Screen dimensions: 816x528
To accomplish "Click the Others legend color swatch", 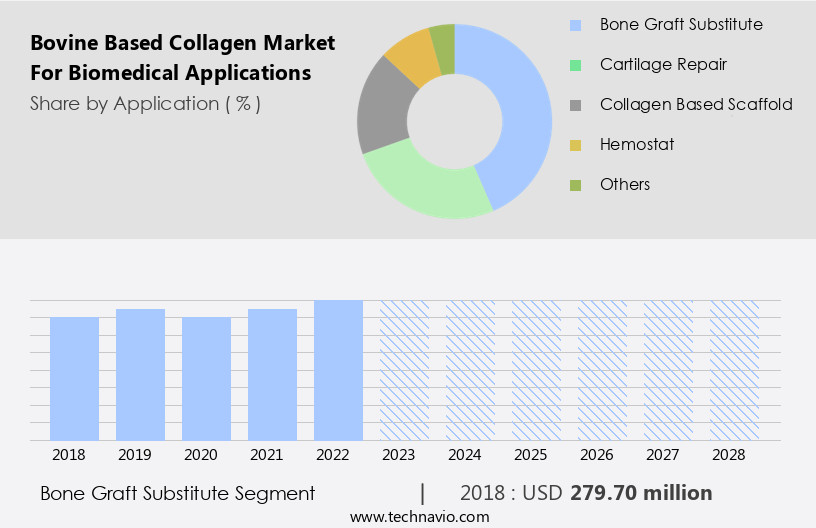I will (x=575, y=185).
